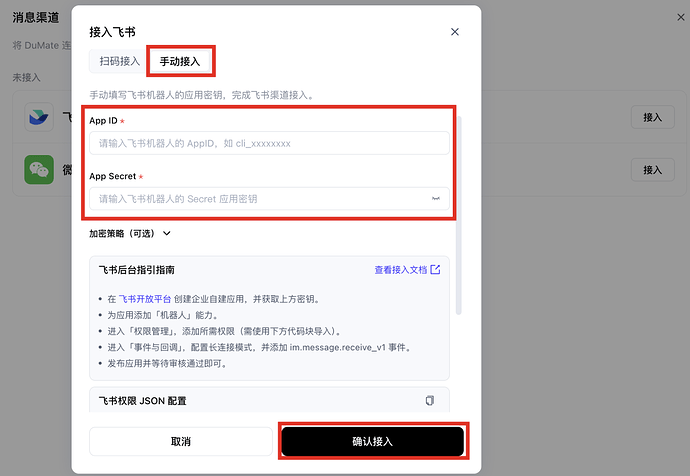Open the 飞书开放平台 link
690x476 pixels.
point(145,299)
